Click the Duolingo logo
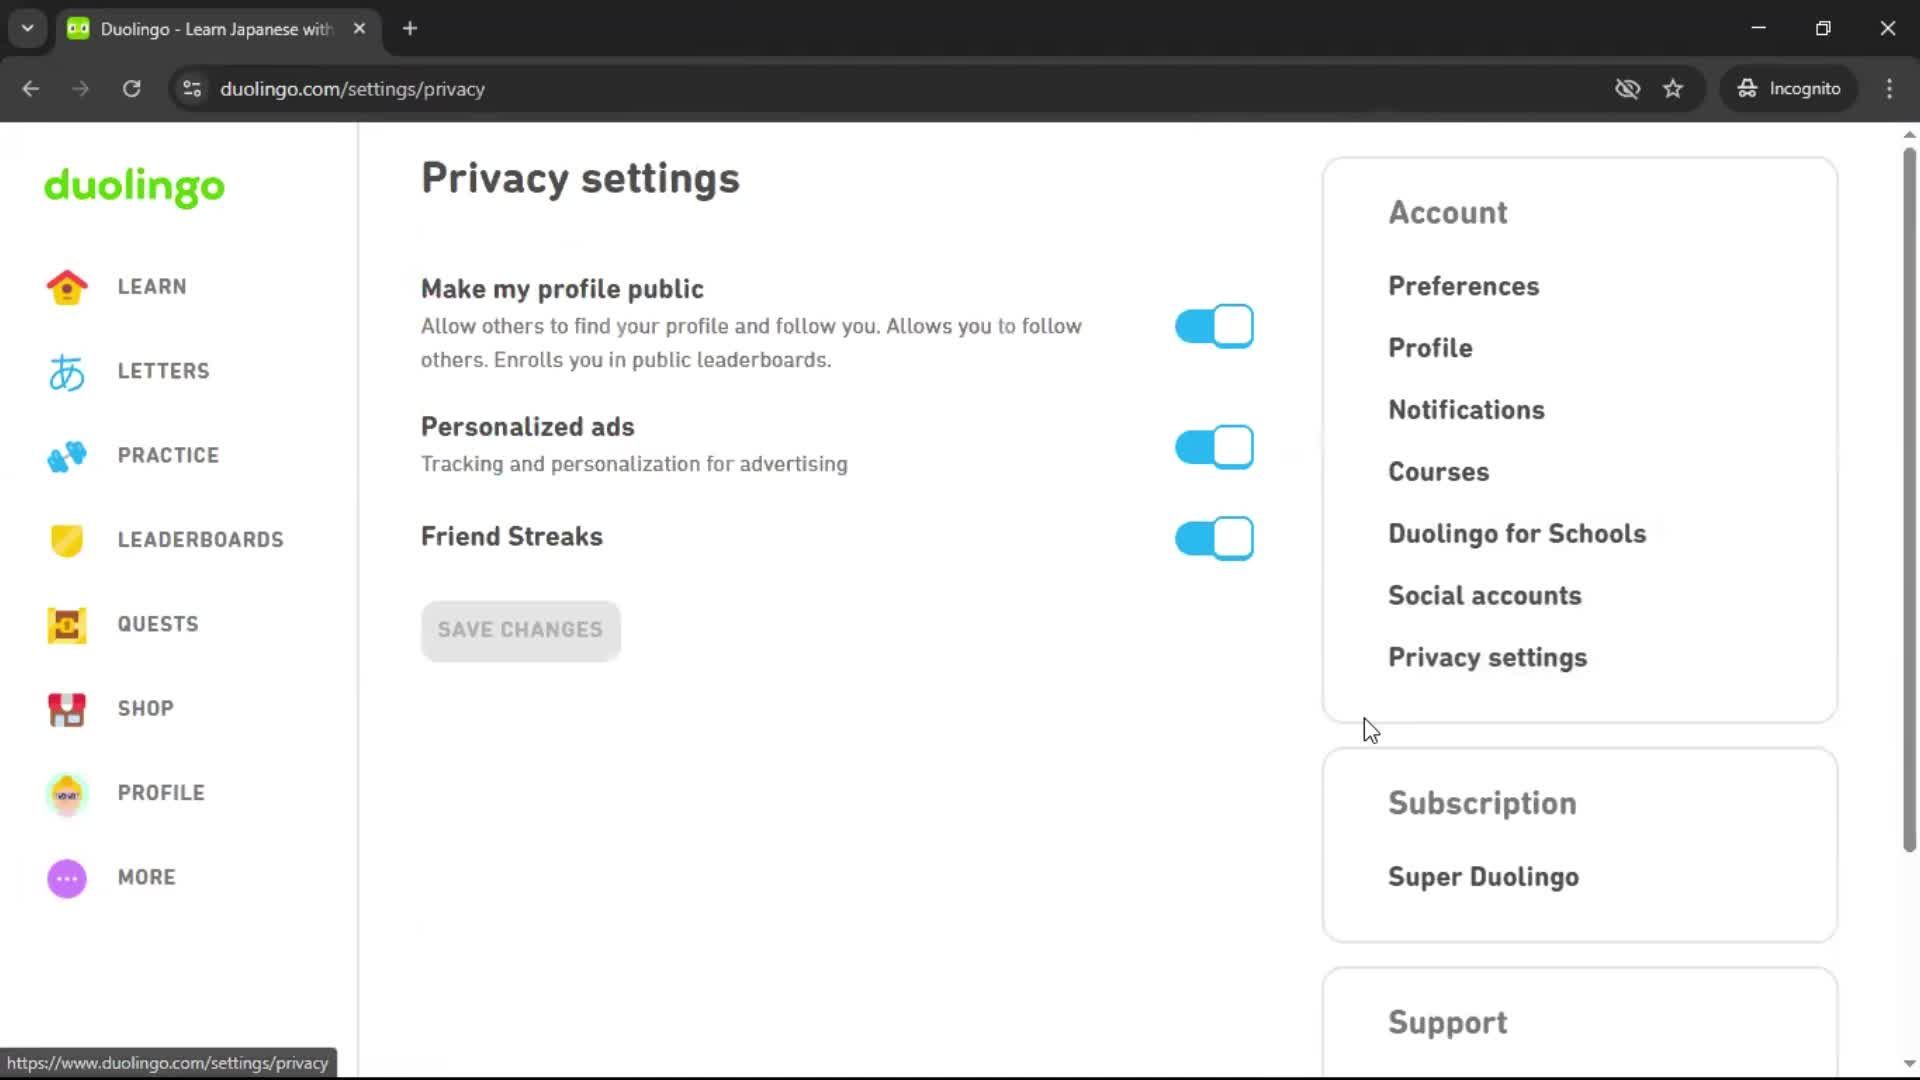Viewport: 1920px width, 1080px height. [x=133, y=188]
